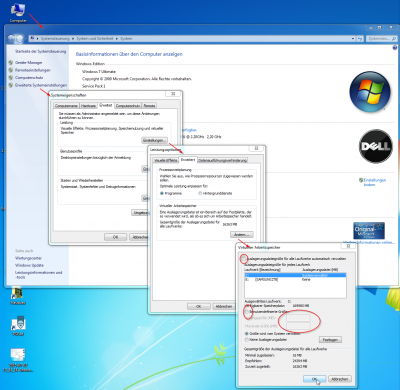Click the refresh button beside the address bar

point(360,39)
